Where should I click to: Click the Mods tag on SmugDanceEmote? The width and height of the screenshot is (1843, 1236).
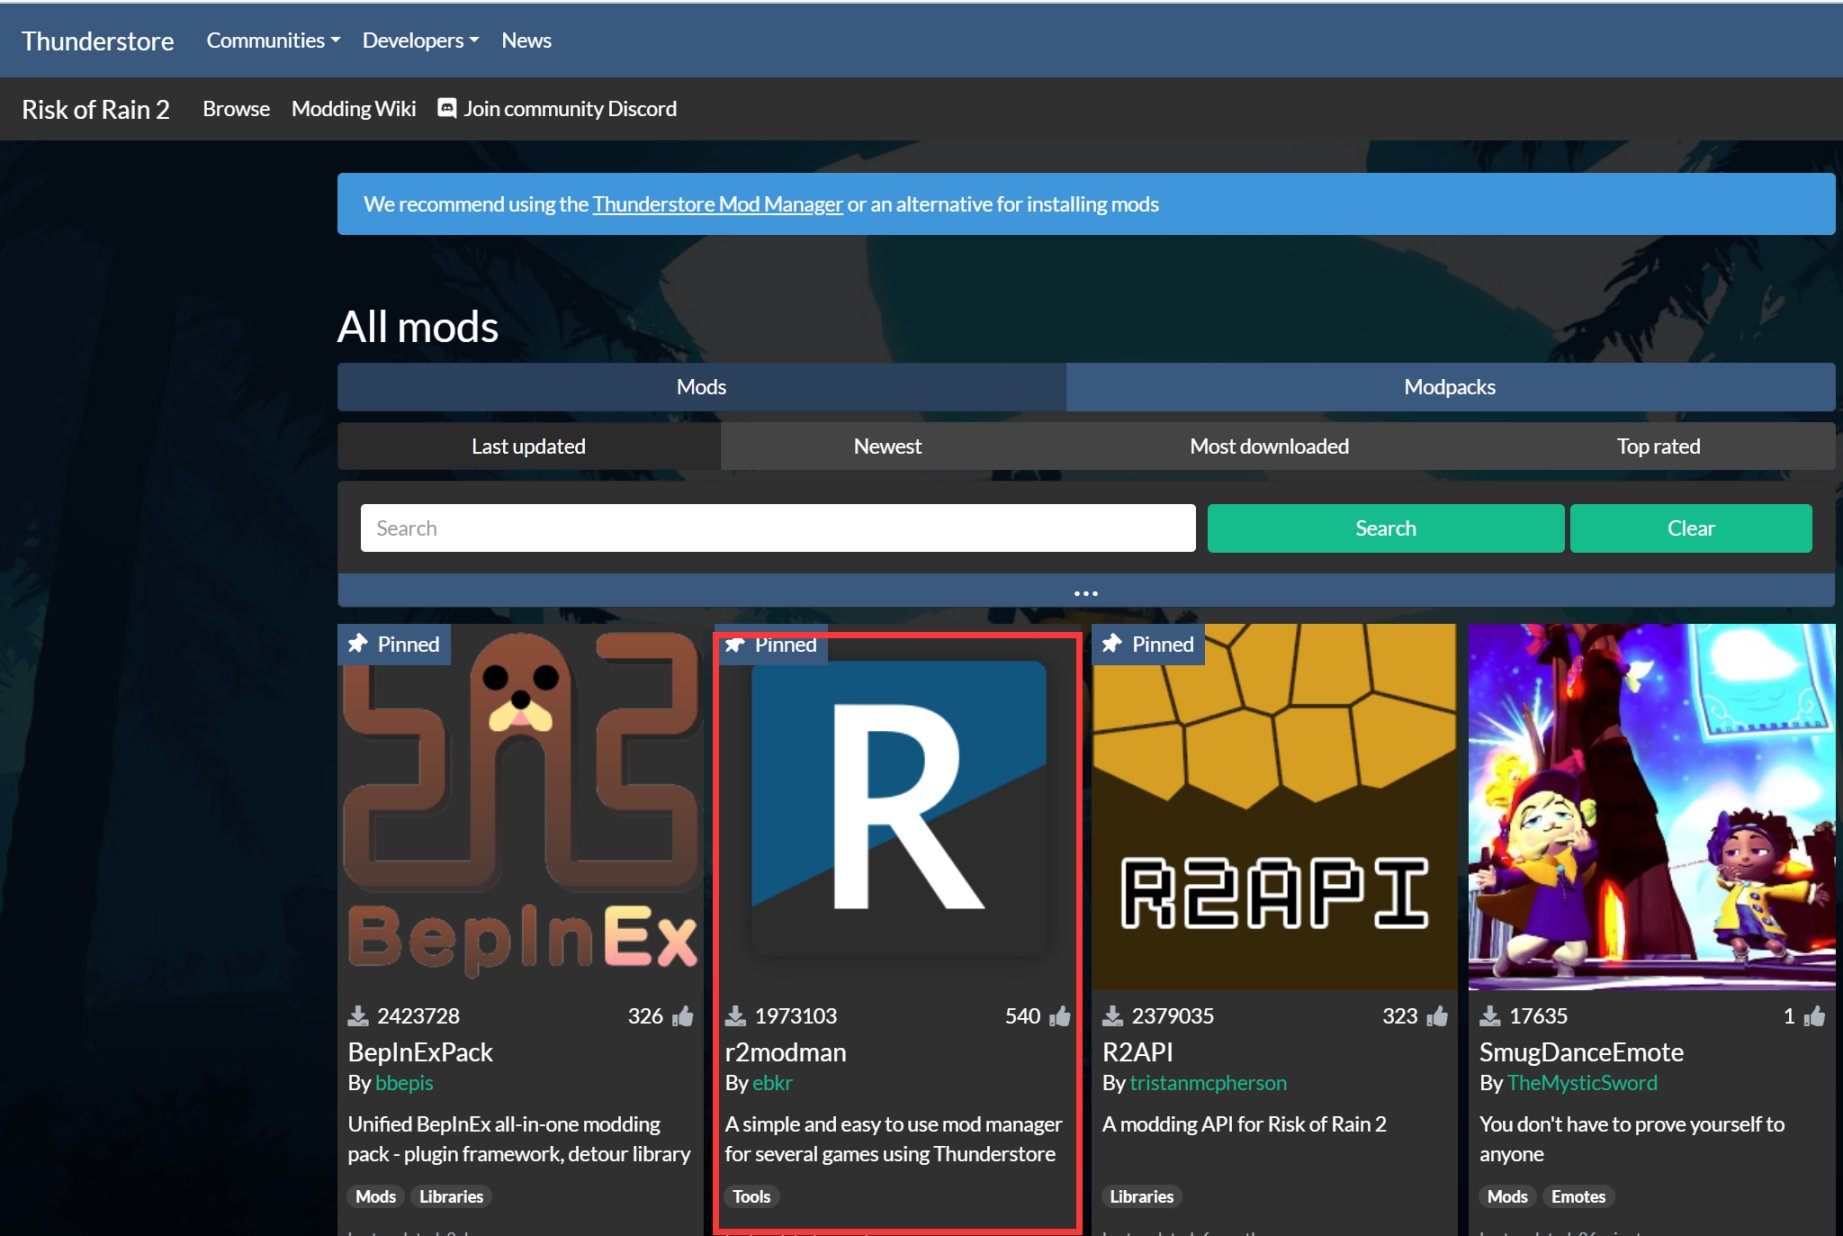[1507, 1197]
